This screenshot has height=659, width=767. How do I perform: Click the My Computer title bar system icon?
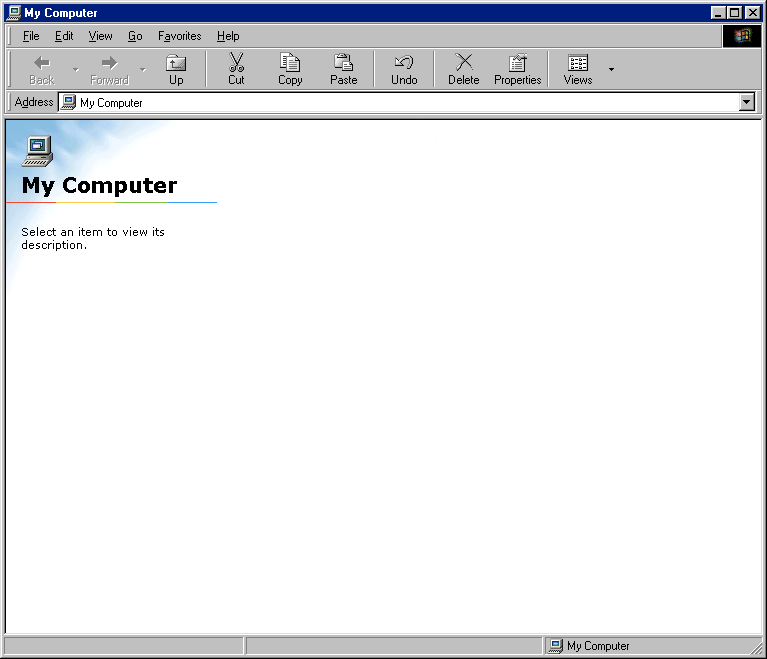(x=14, y=13)
